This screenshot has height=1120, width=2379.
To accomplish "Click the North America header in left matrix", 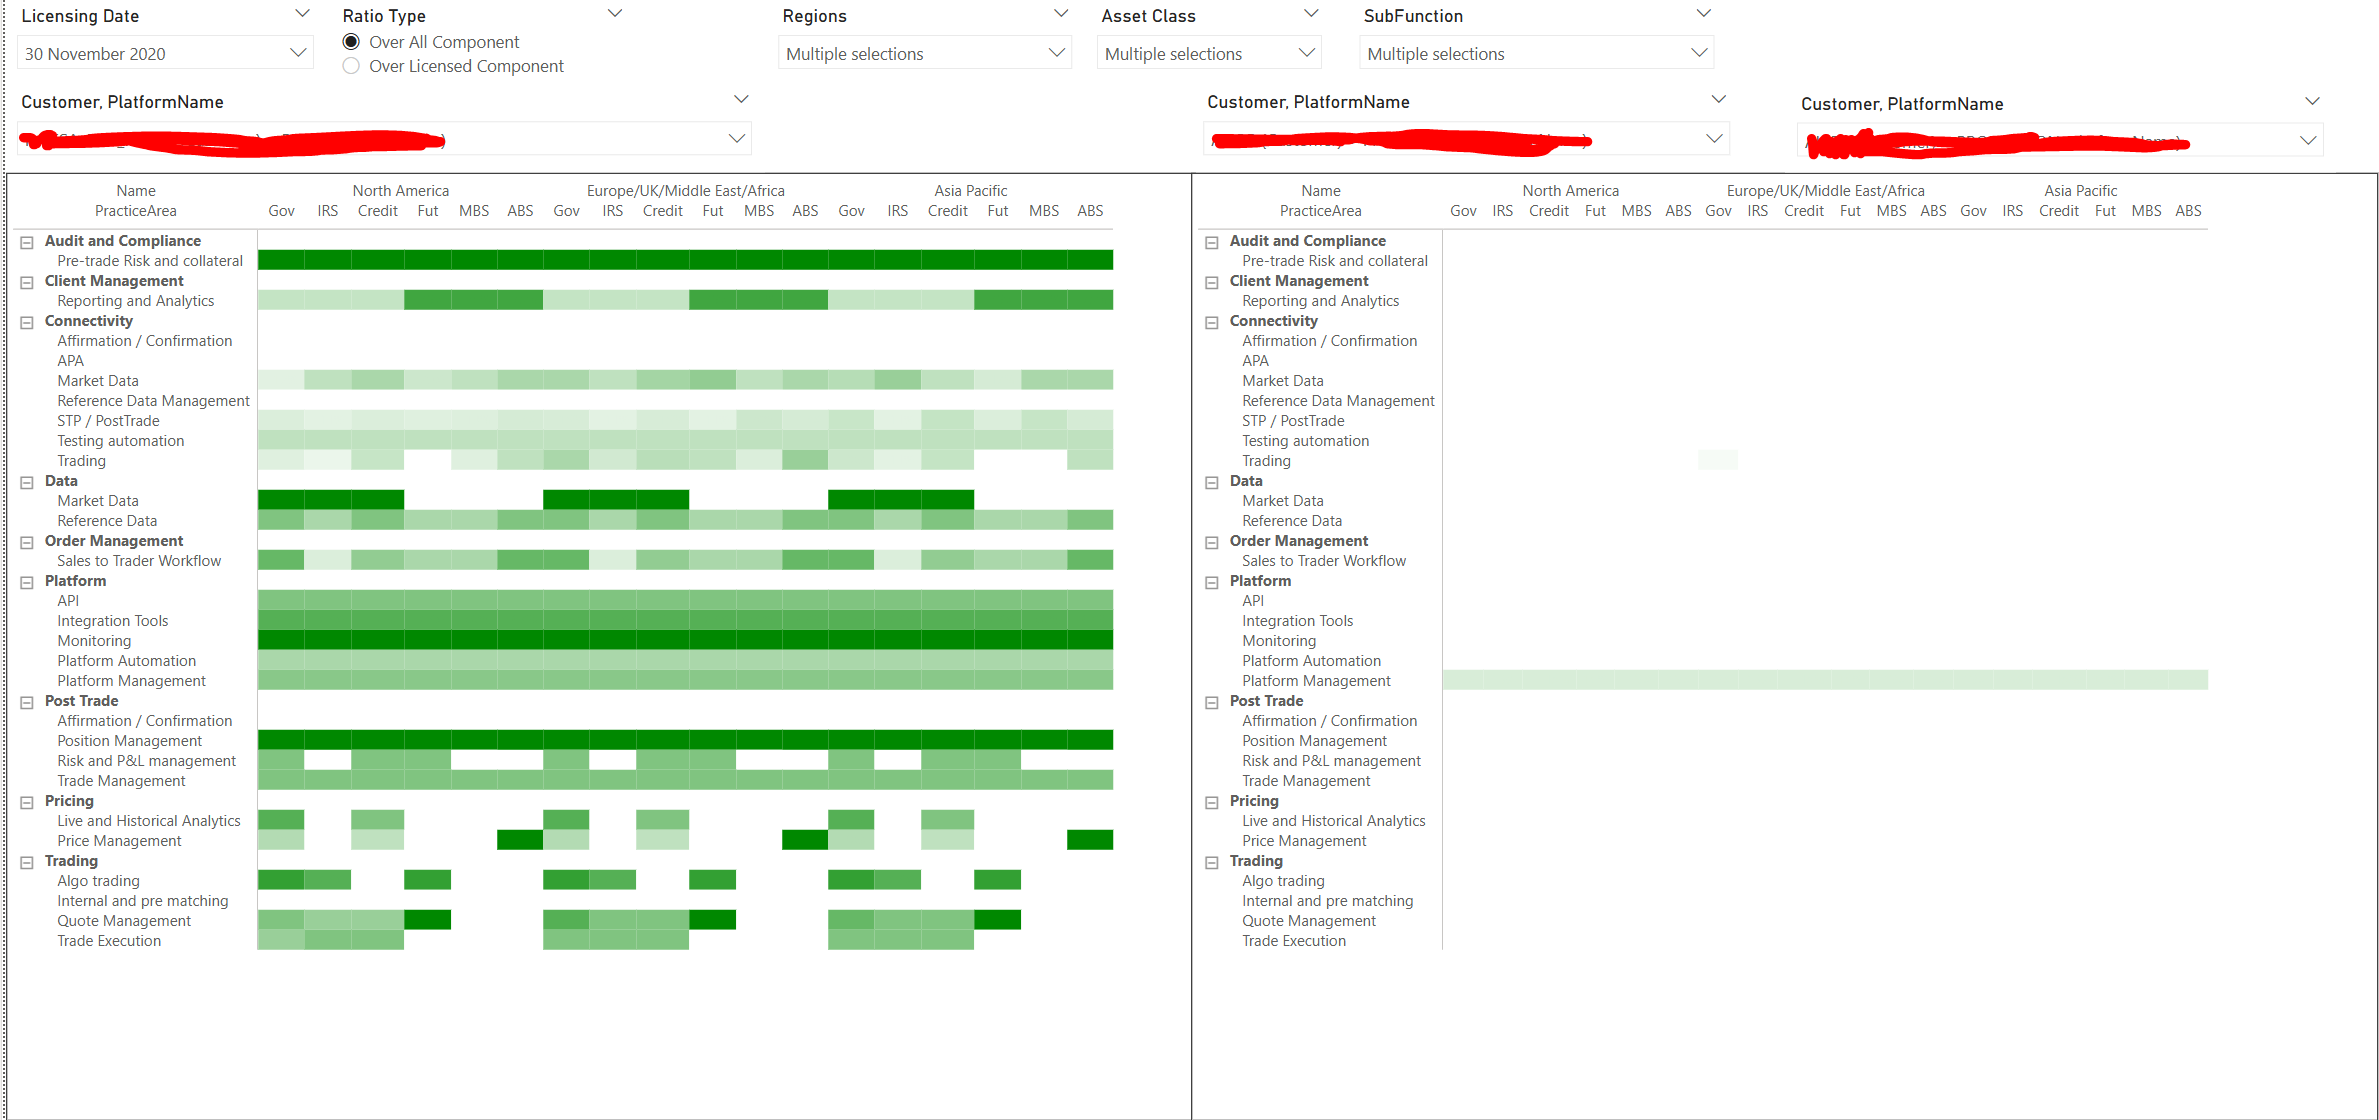I will click(400, 190).
